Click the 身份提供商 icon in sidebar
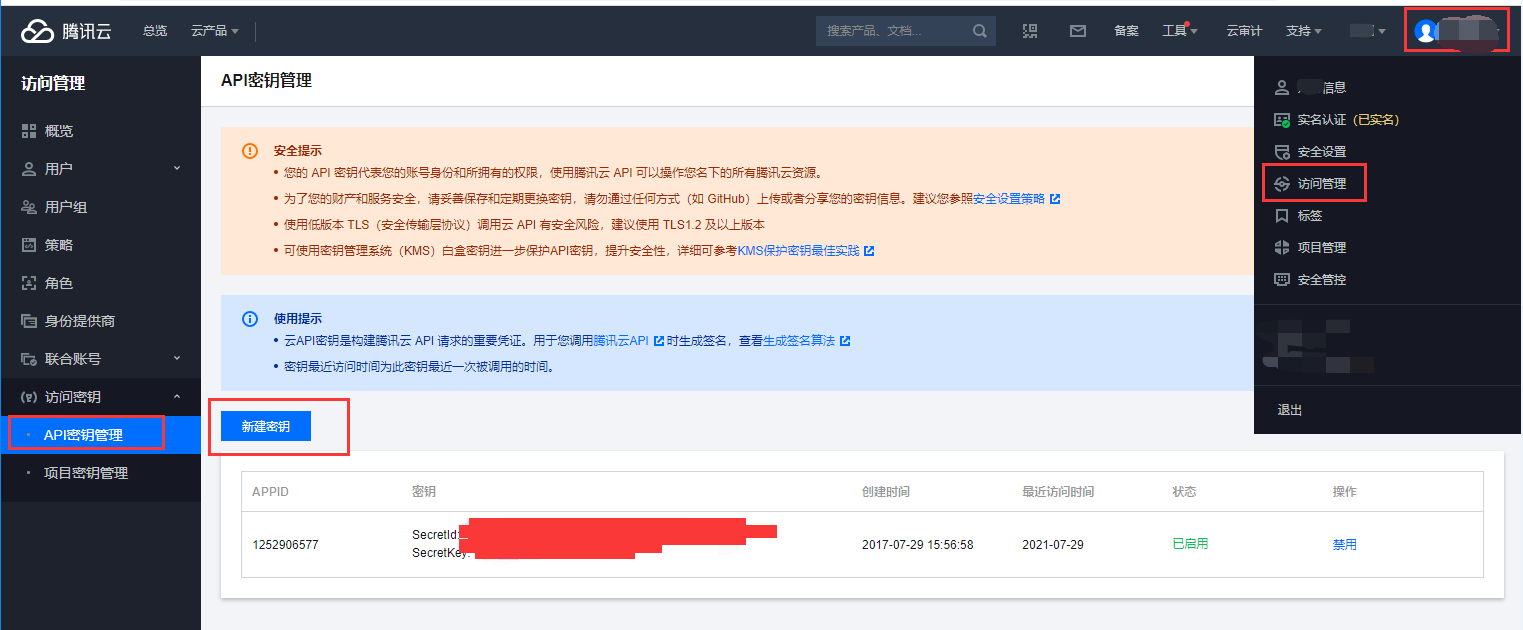 [x=29, y=321]
